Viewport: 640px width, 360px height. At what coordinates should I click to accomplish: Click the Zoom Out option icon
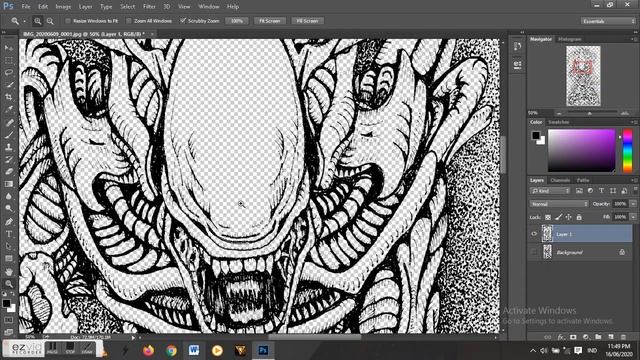pos(50,21)
